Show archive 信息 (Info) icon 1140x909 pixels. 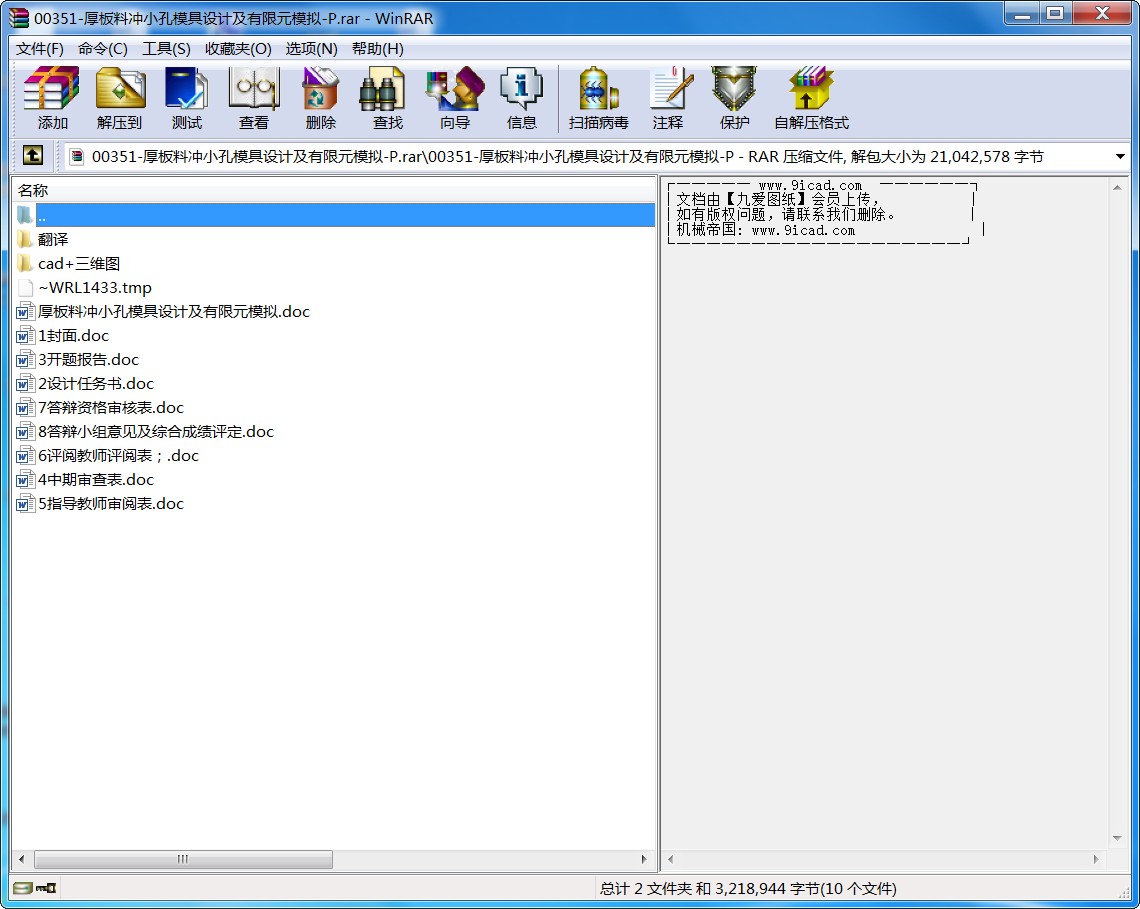[521, 98]
